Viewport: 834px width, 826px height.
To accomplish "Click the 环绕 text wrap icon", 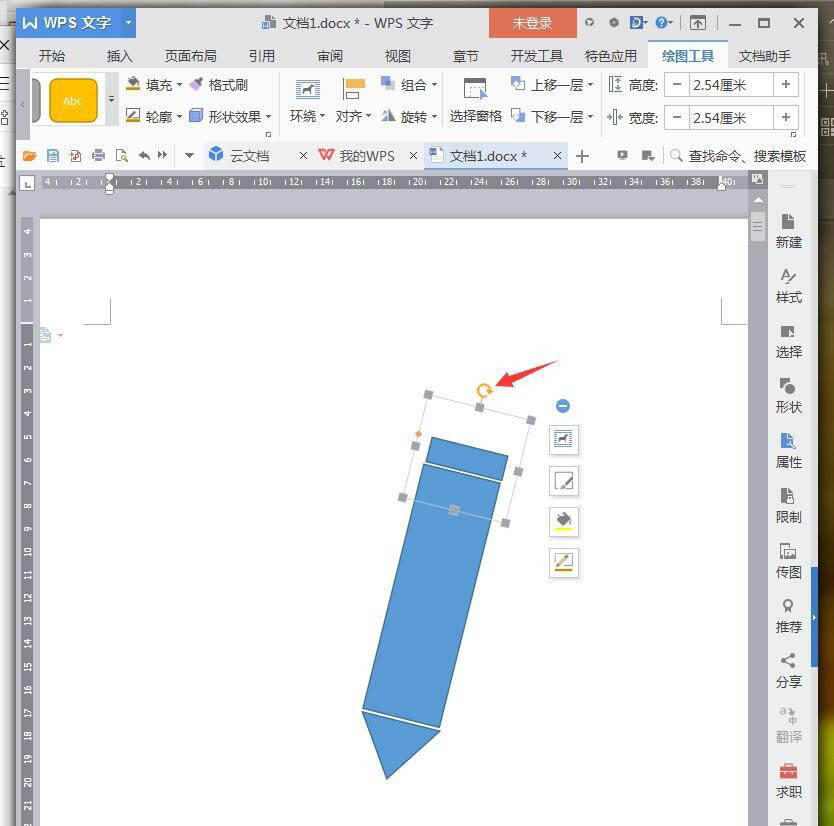I will click(307, 89).
